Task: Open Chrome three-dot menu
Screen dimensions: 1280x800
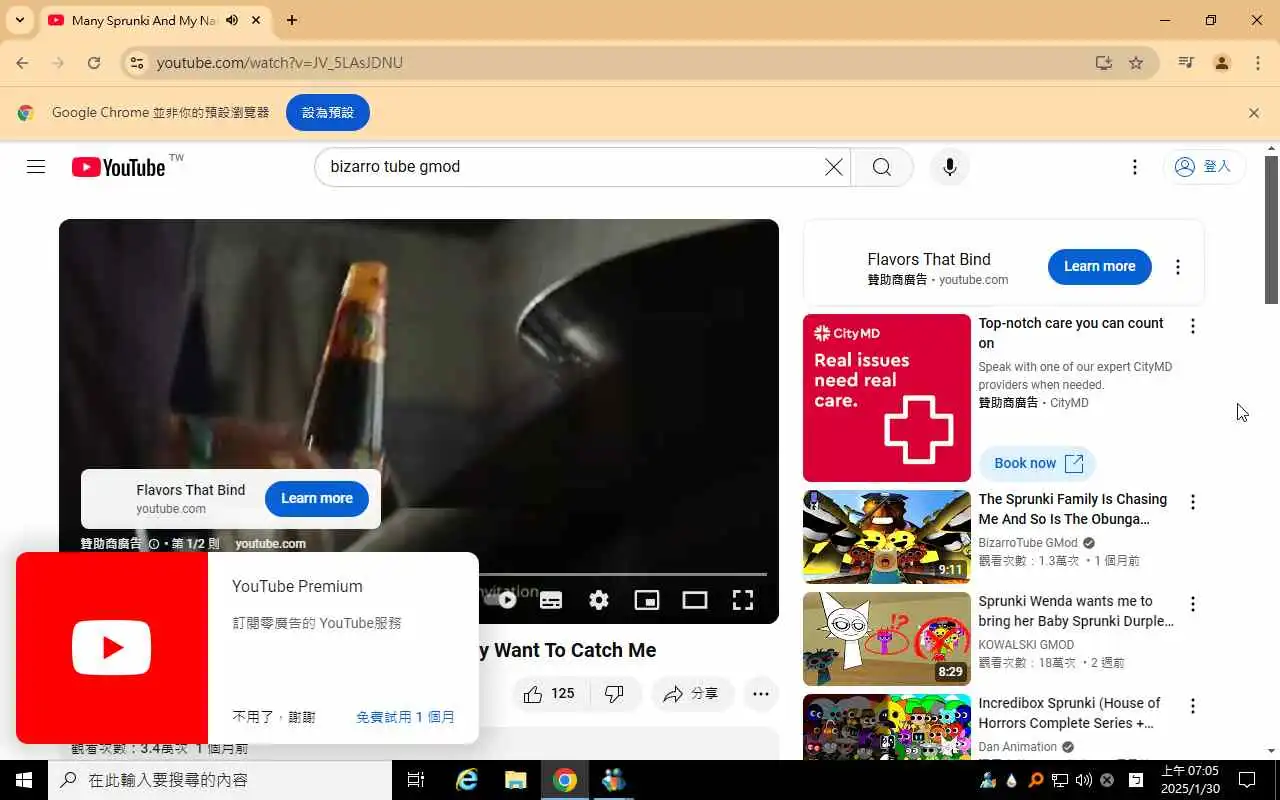Action: pyautogui.click(x=1258, y=63)
